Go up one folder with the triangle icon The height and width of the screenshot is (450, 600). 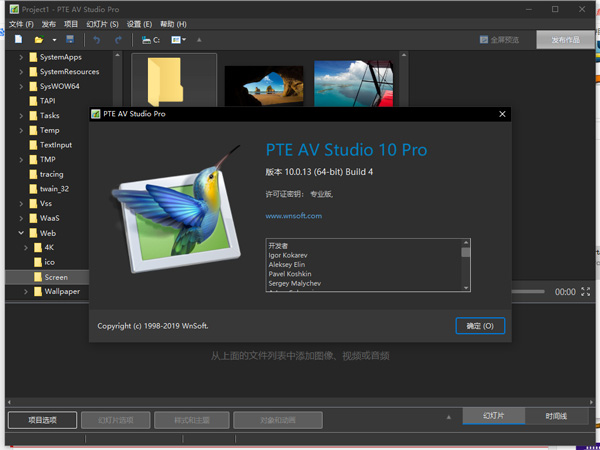(199, 40)
